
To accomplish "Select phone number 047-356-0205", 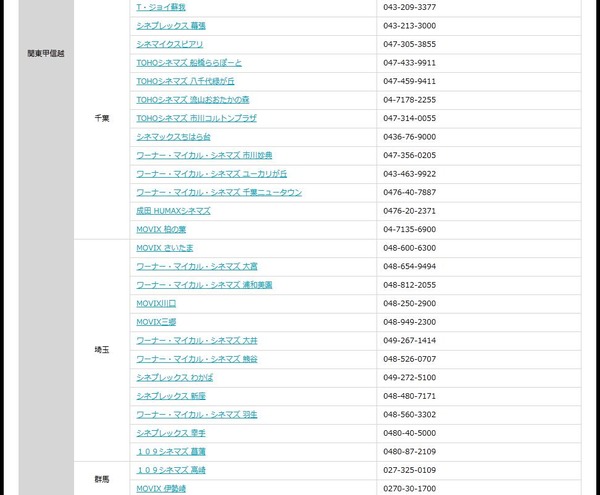I will (409, 155).
